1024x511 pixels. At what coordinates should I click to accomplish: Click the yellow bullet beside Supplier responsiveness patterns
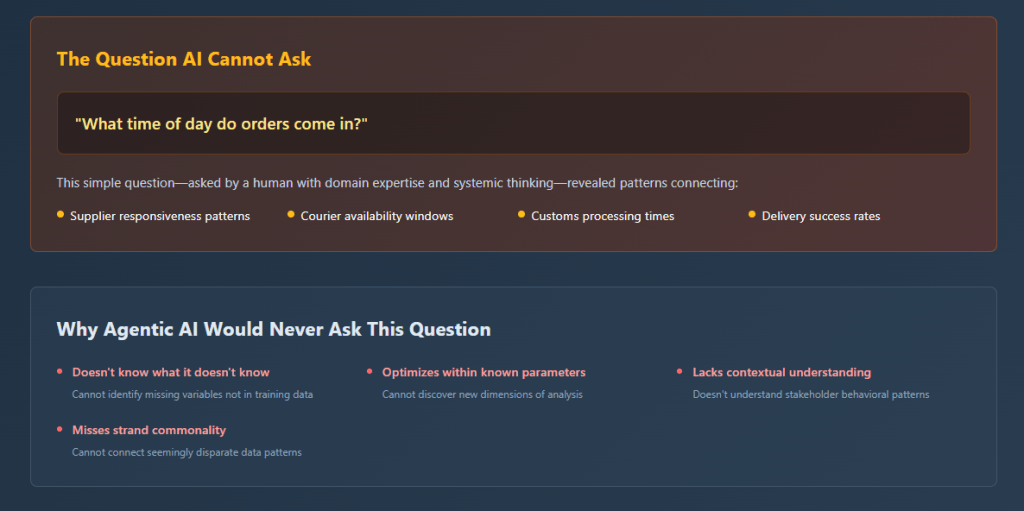[x=61, y=214]
